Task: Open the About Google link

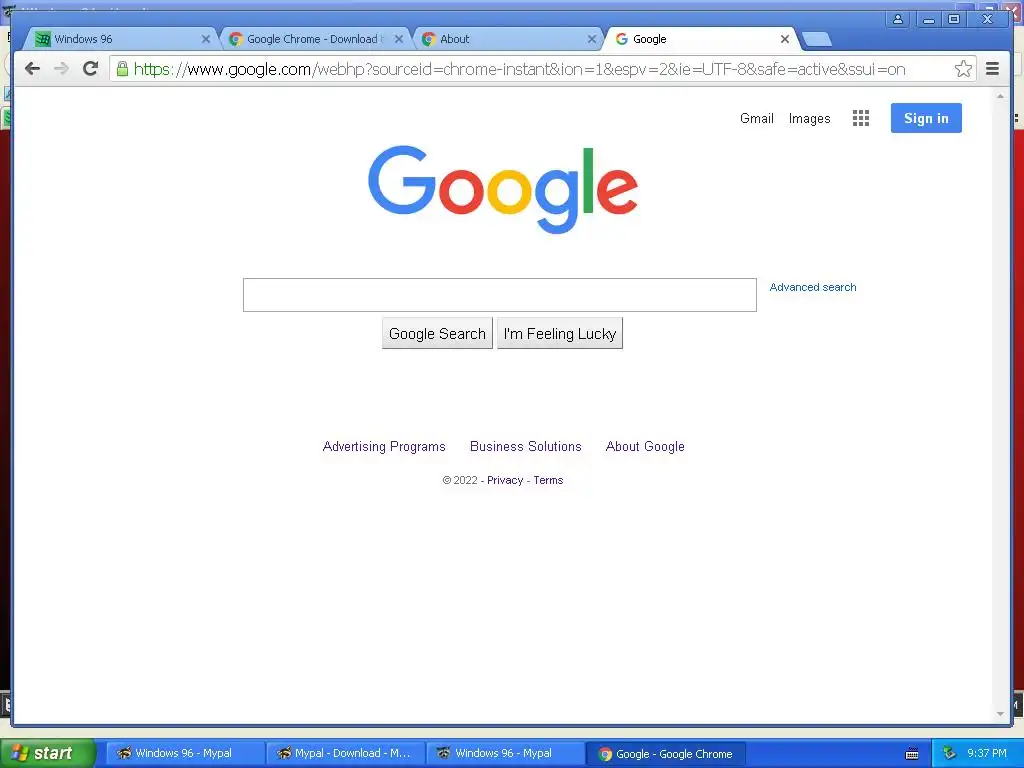Action: [645, 447]
